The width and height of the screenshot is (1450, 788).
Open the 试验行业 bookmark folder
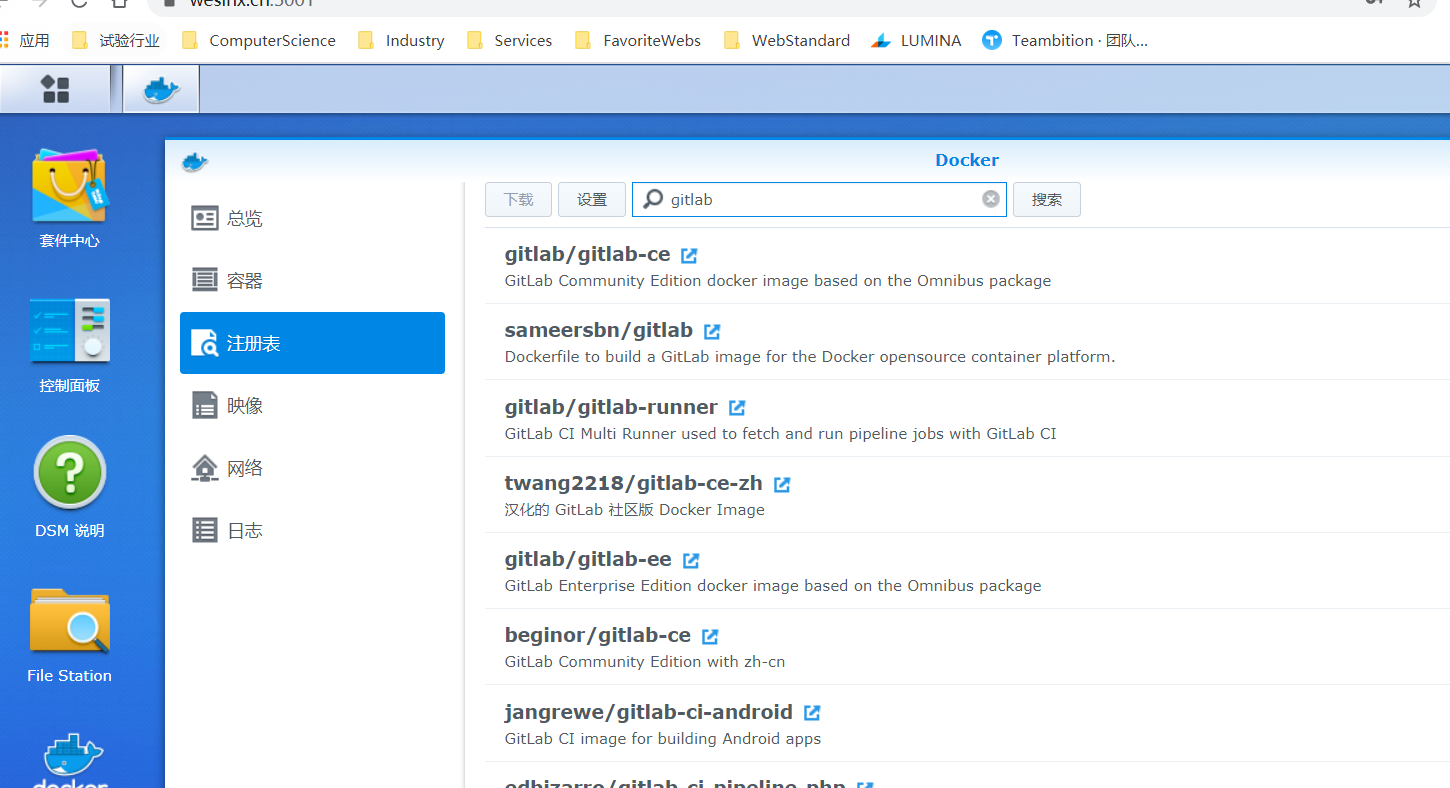(x=117, y=41)
